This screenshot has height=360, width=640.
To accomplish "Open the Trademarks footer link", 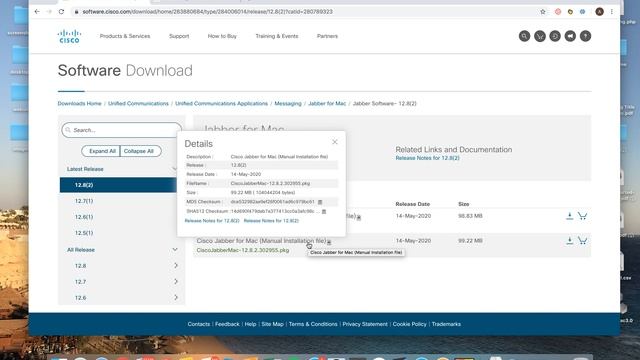I will tap(446, 324).
